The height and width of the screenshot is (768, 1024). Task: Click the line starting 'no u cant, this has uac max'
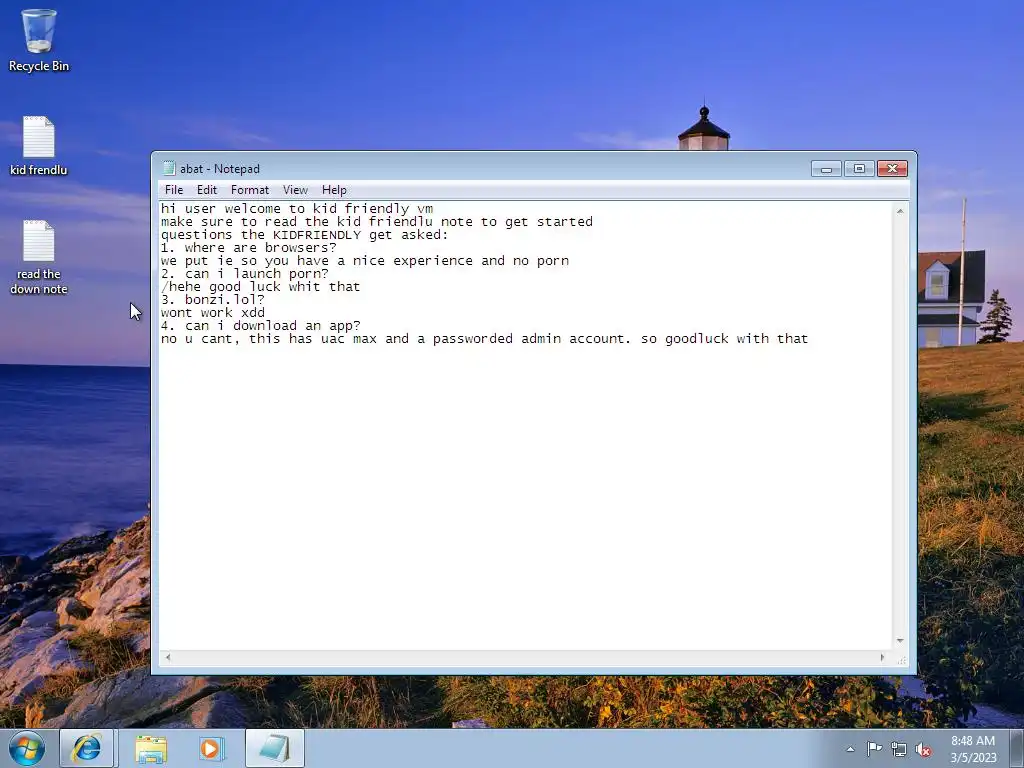pyautogui.click(x=485, y=338)
